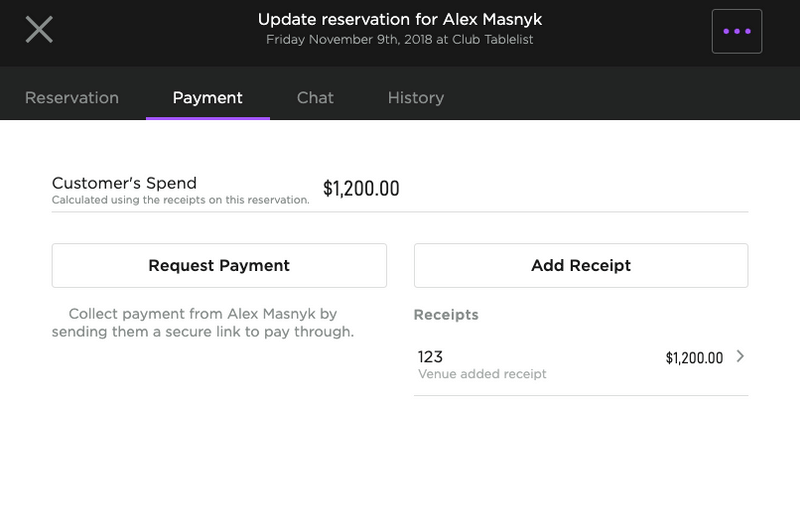Close the update reservation dialog
Image resolution: width=800 pixels, height=508 pixels.
[x=39, y=30]
